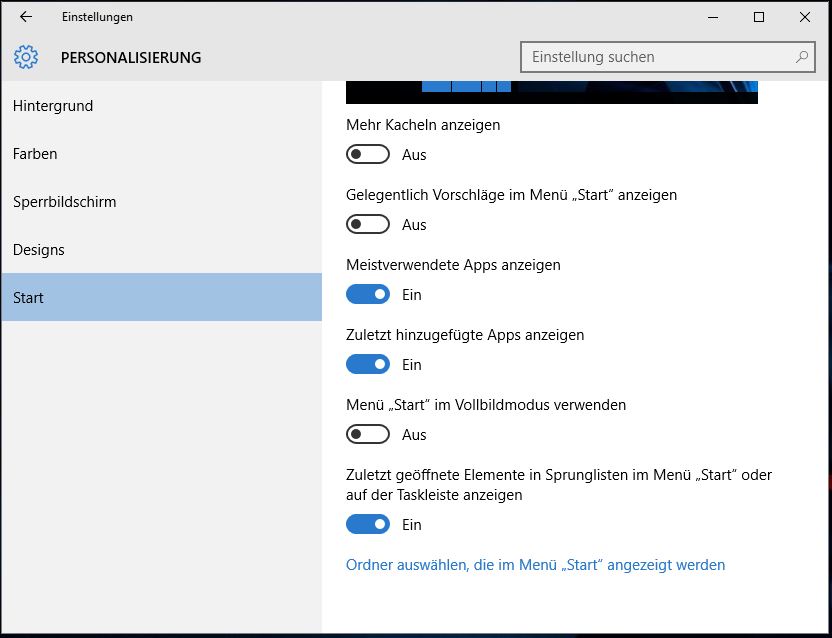The height and width of the screenshot is (638, 832).
Task: Close the Einstellungen window
Action: pos(804,17)
